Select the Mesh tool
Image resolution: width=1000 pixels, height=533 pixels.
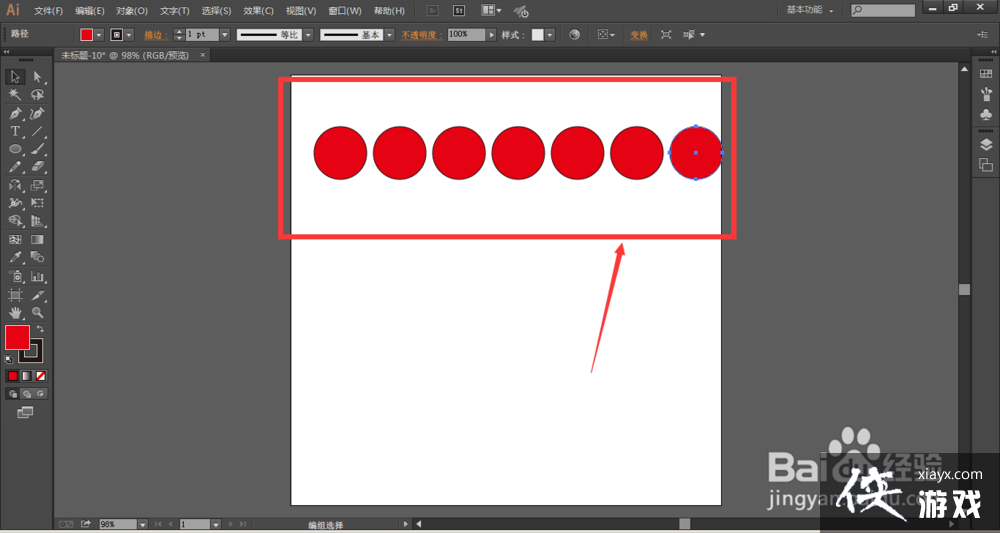(x=15, y=240)
